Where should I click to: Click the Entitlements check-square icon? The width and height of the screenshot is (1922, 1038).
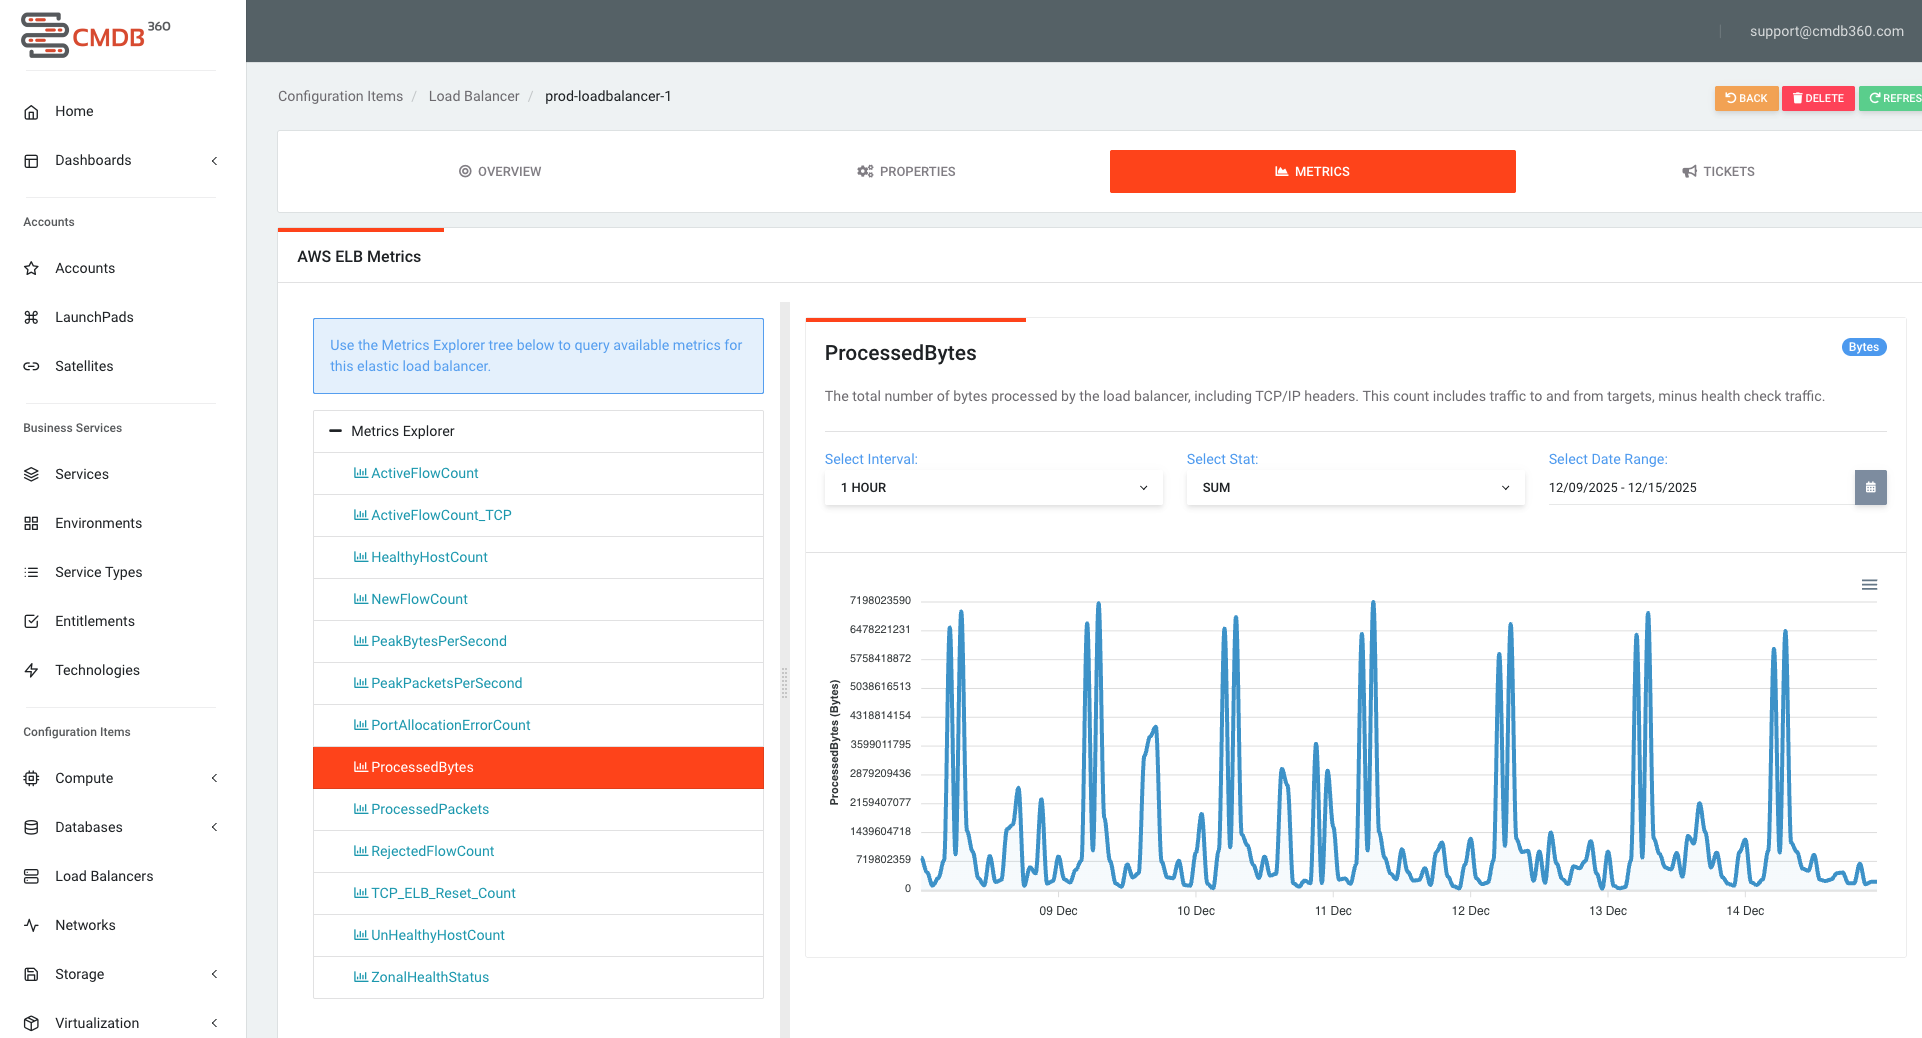[x=31, y=621]
